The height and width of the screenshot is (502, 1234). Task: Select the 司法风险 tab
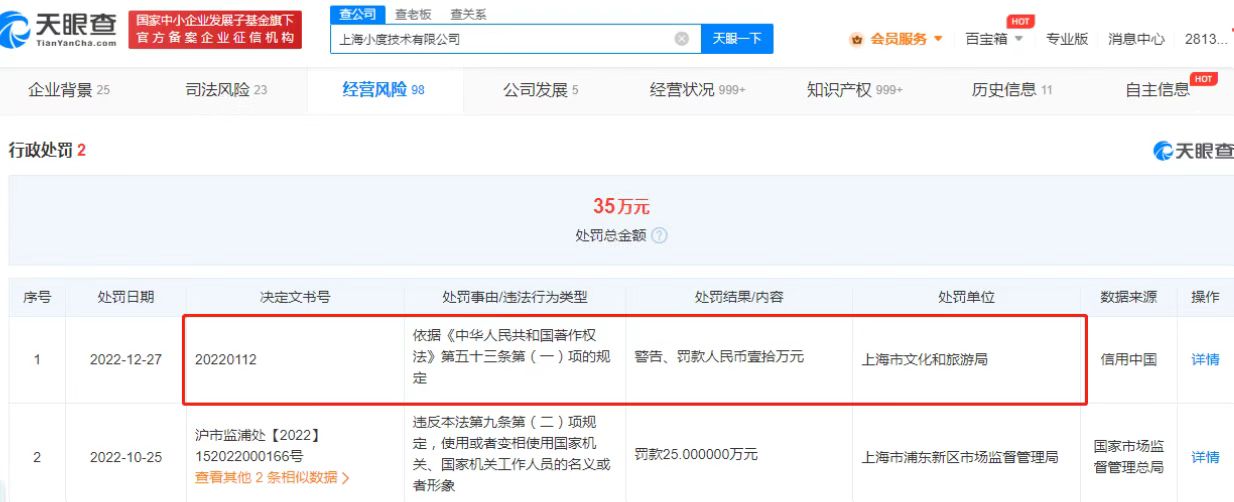tap(226, 90)
